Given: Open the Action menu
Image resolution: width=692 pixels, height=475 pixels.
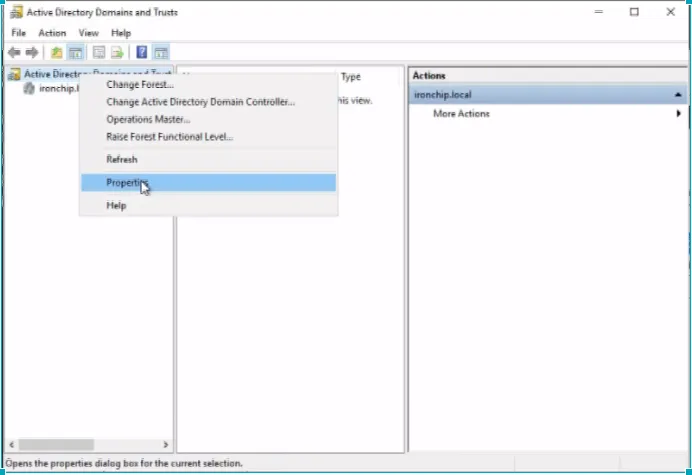Looking at the screenshot, I should pyautogui.click(x=52, y=33).
